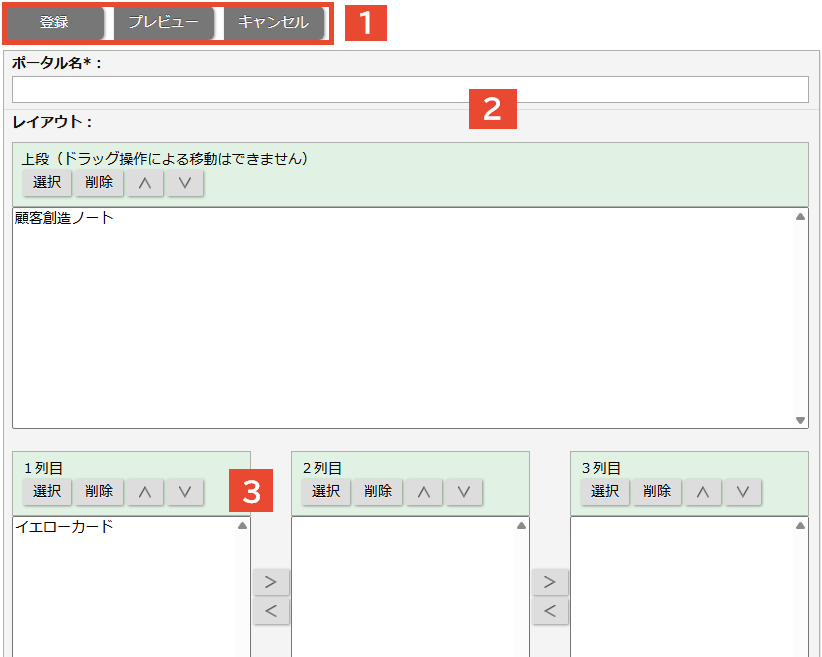This screenshot has height=657, width=822.
Task: Click 選択 in the 上段 section
Action: coord(47,183)
